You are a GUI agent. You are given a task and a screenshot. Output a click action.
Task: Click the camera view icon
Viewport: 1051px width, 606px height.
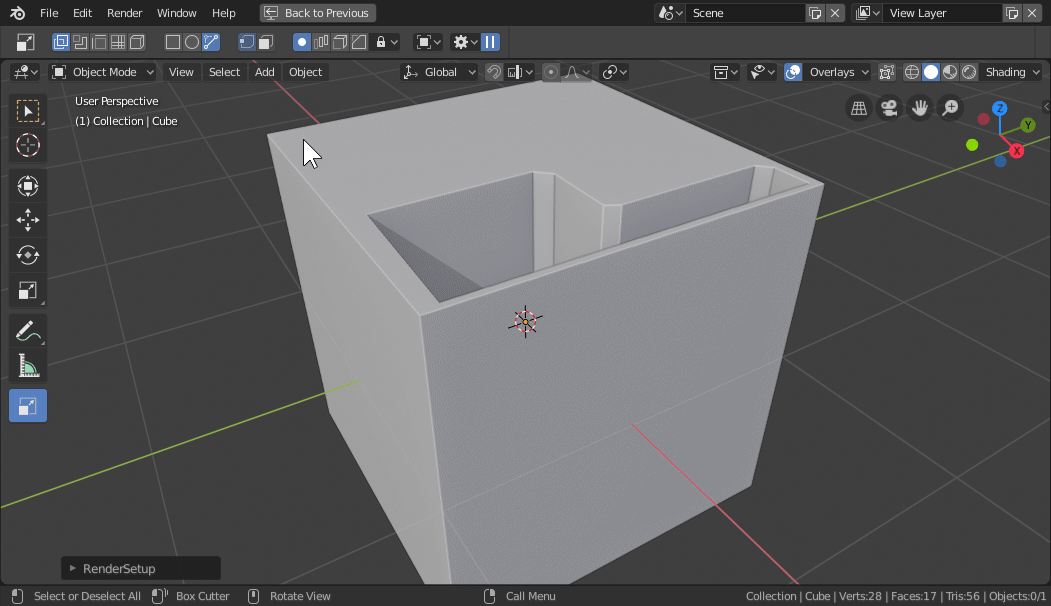[888, 108]
